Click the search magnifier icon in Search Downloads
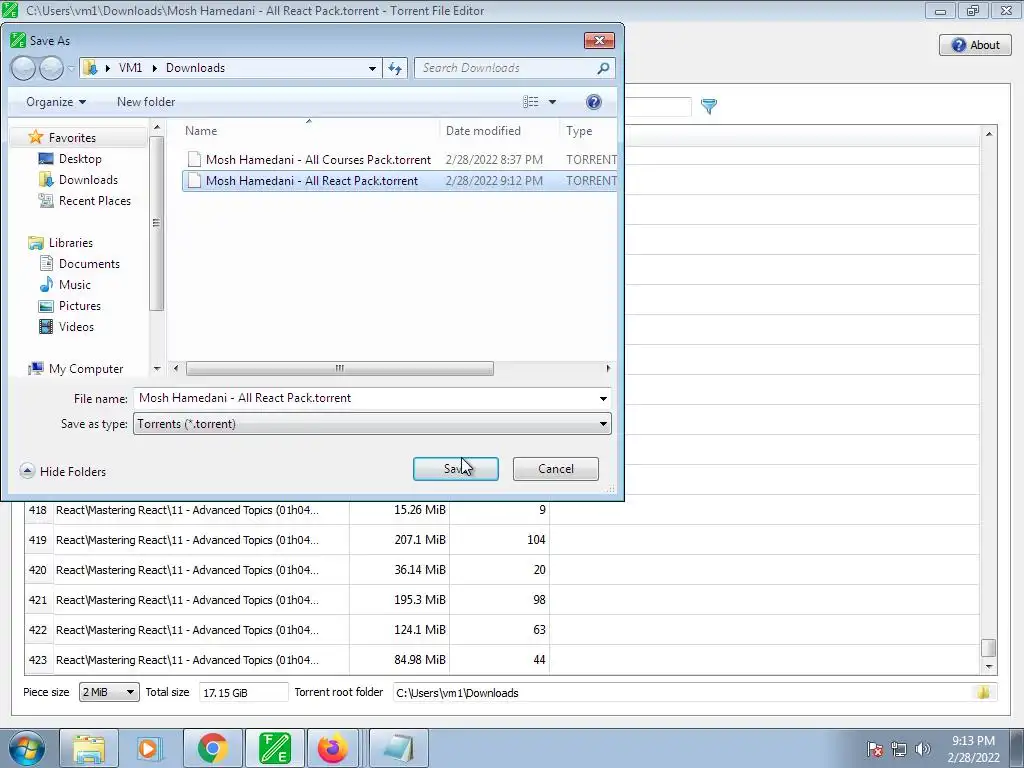The image size is (1024, 768). point(603,68)
